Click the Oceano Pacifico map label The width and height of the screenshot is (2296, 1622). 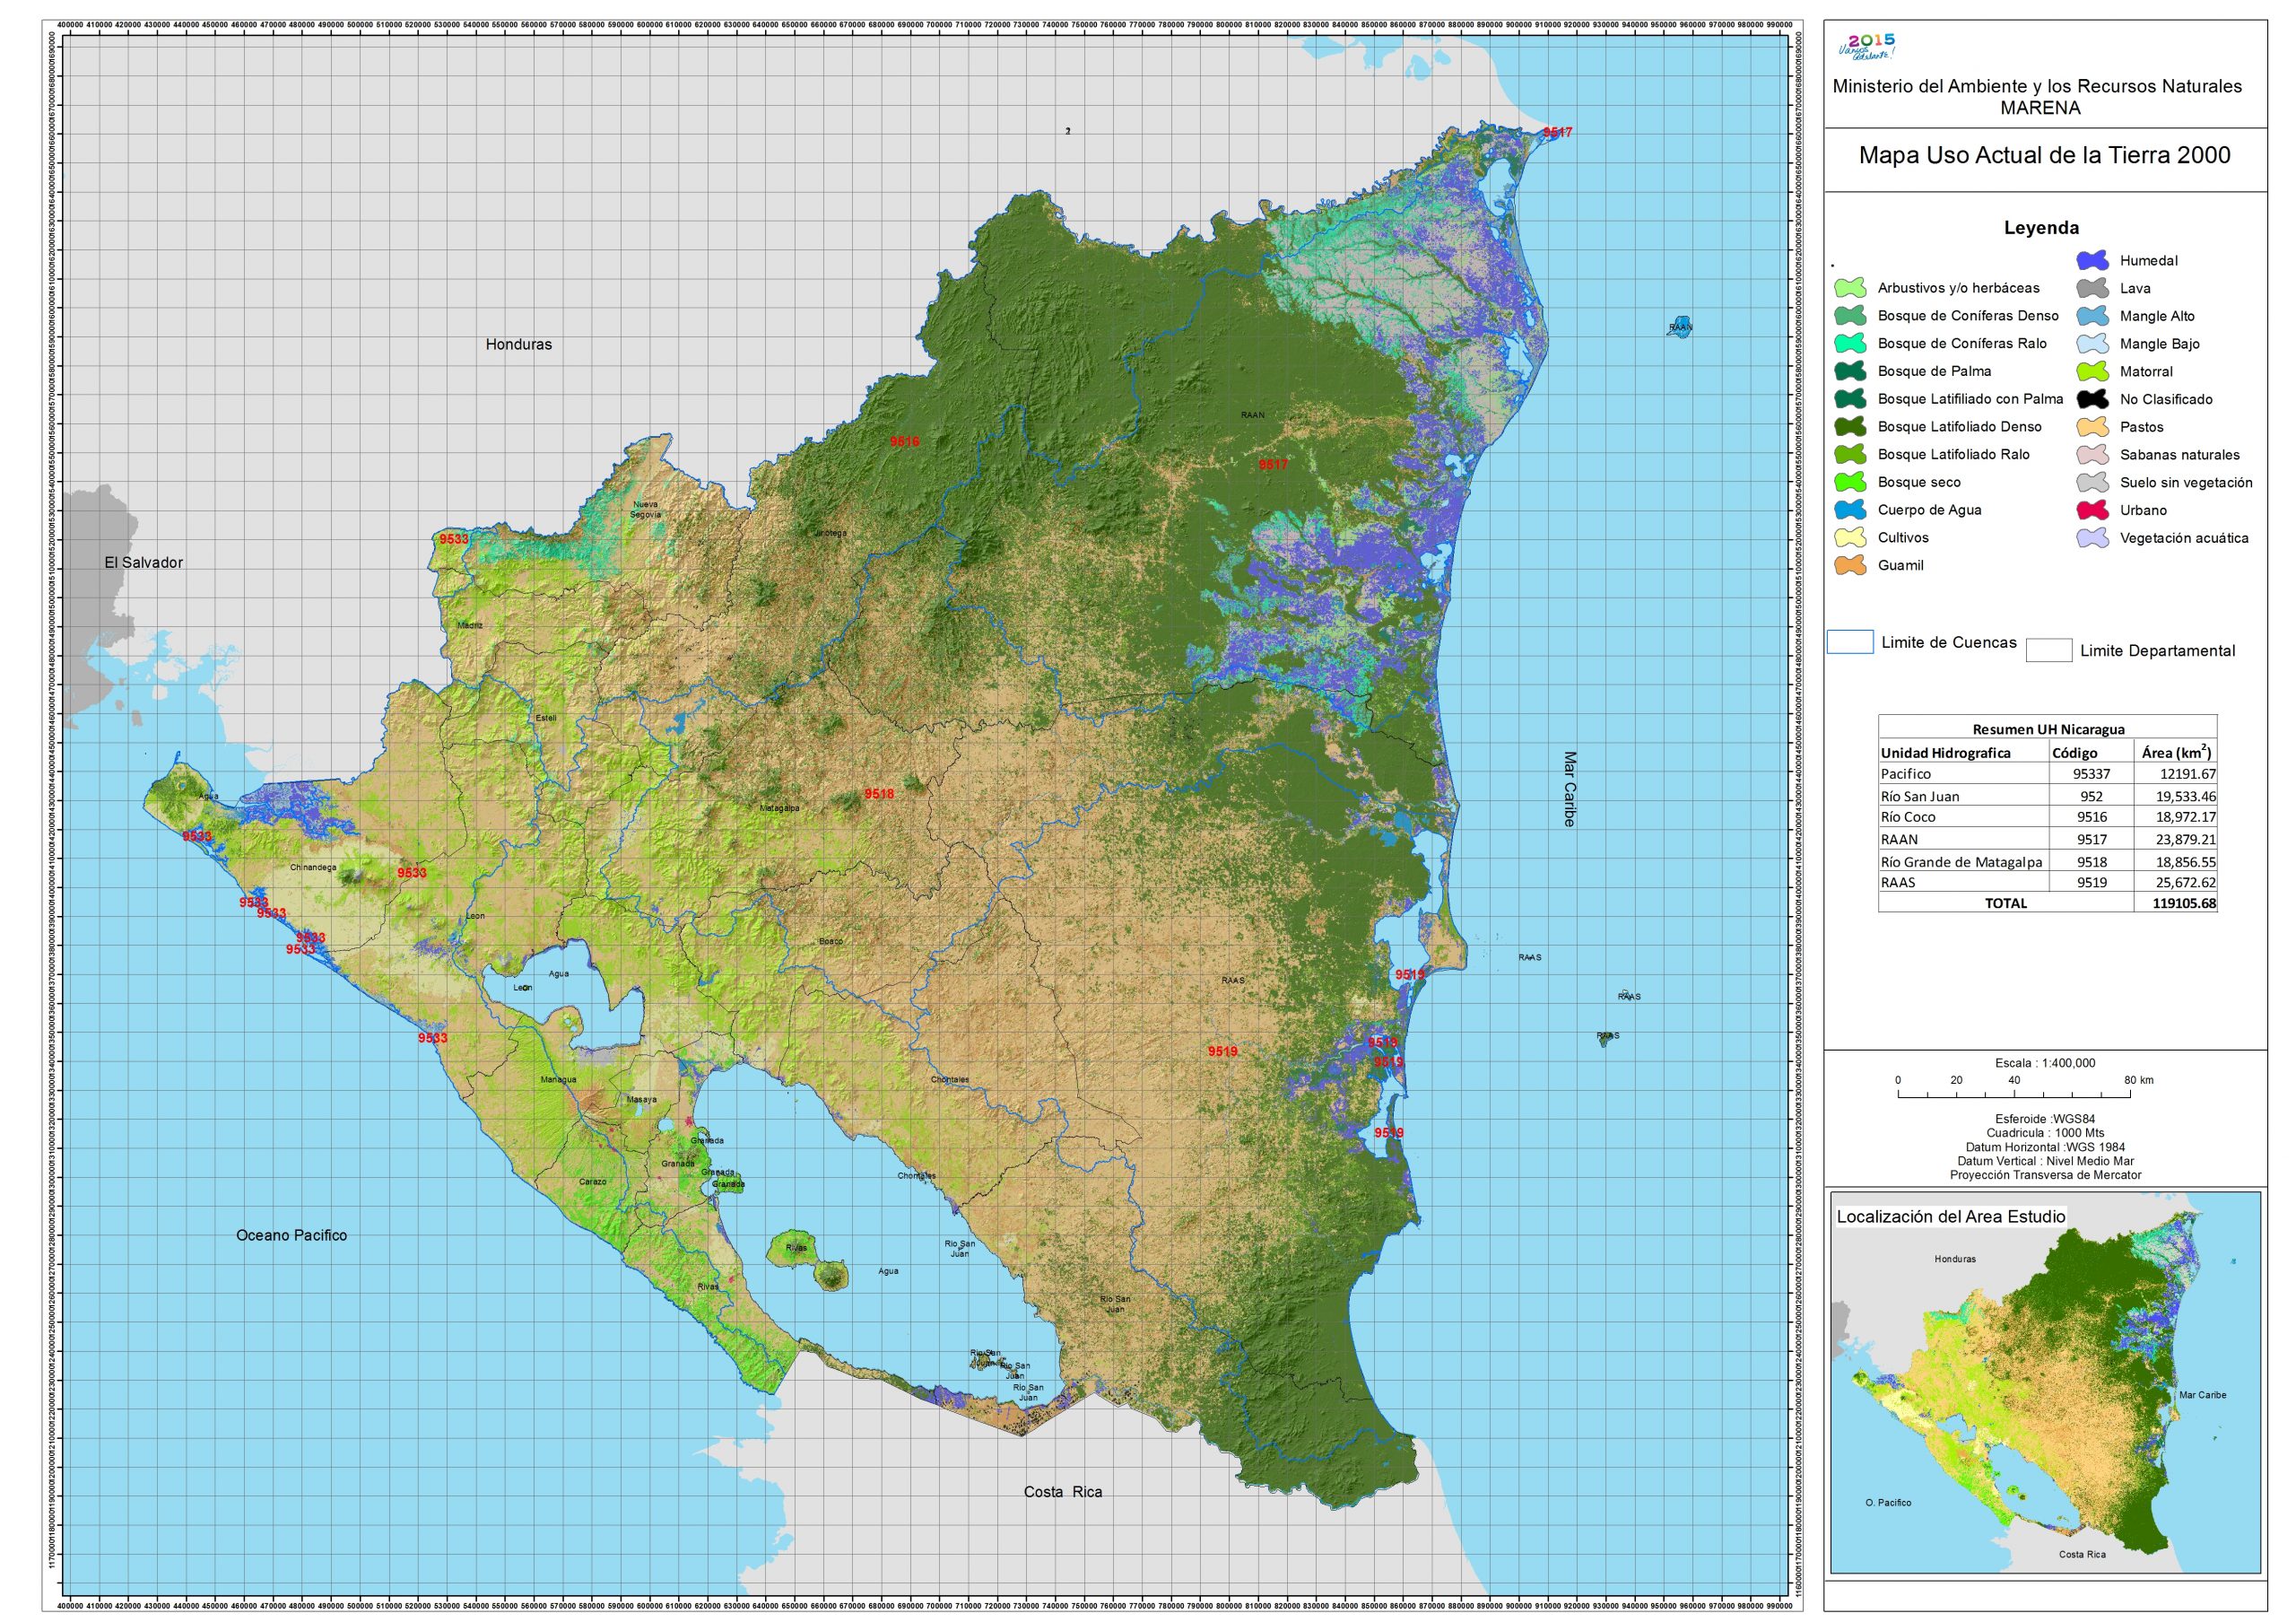[x=291, y=1235]
